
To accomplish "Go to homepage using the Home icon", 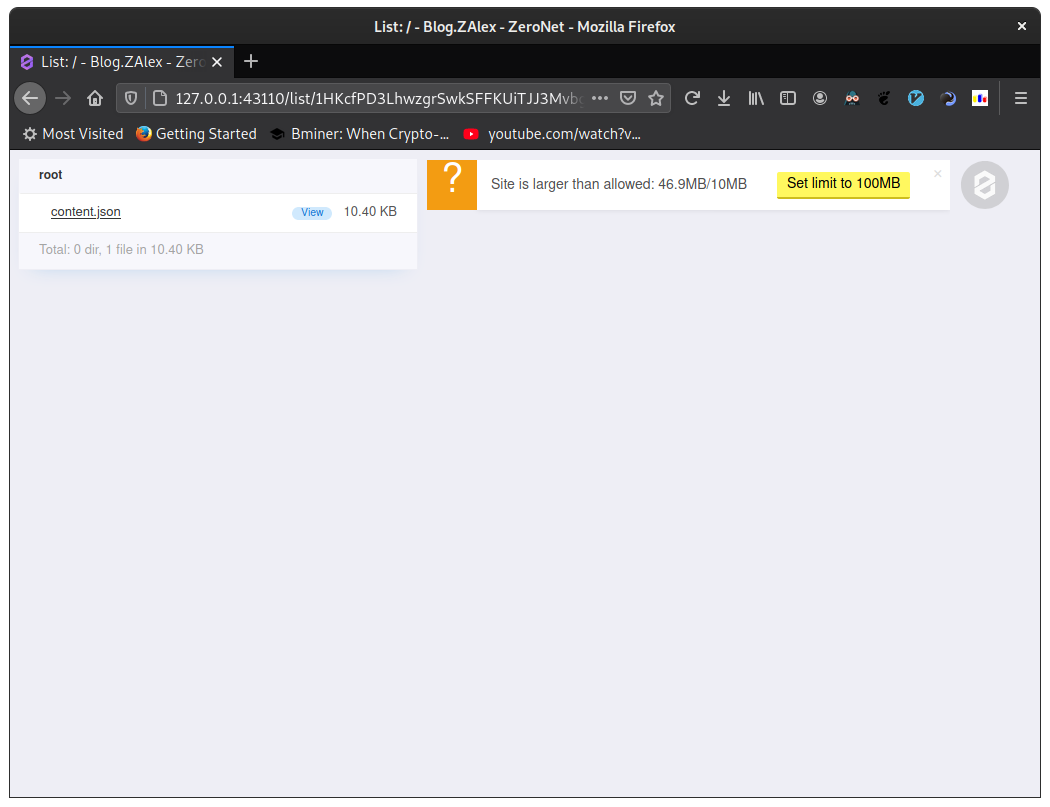I will coord(95,98).
